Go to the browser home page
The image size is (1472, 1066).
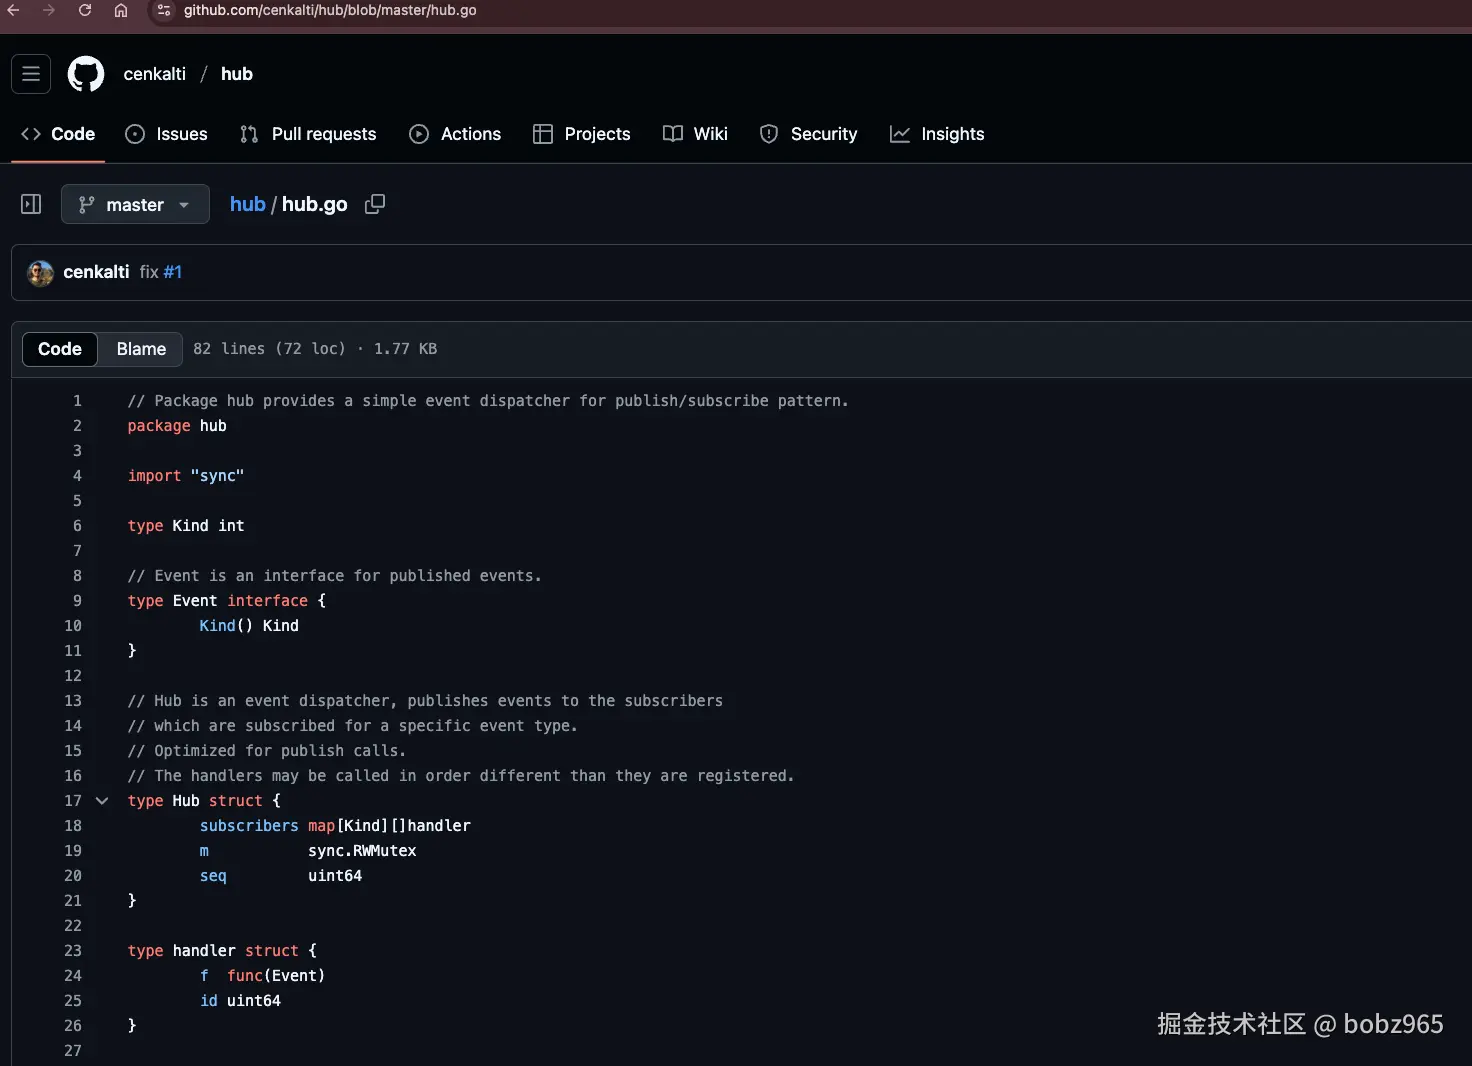(x=121, y=10)
